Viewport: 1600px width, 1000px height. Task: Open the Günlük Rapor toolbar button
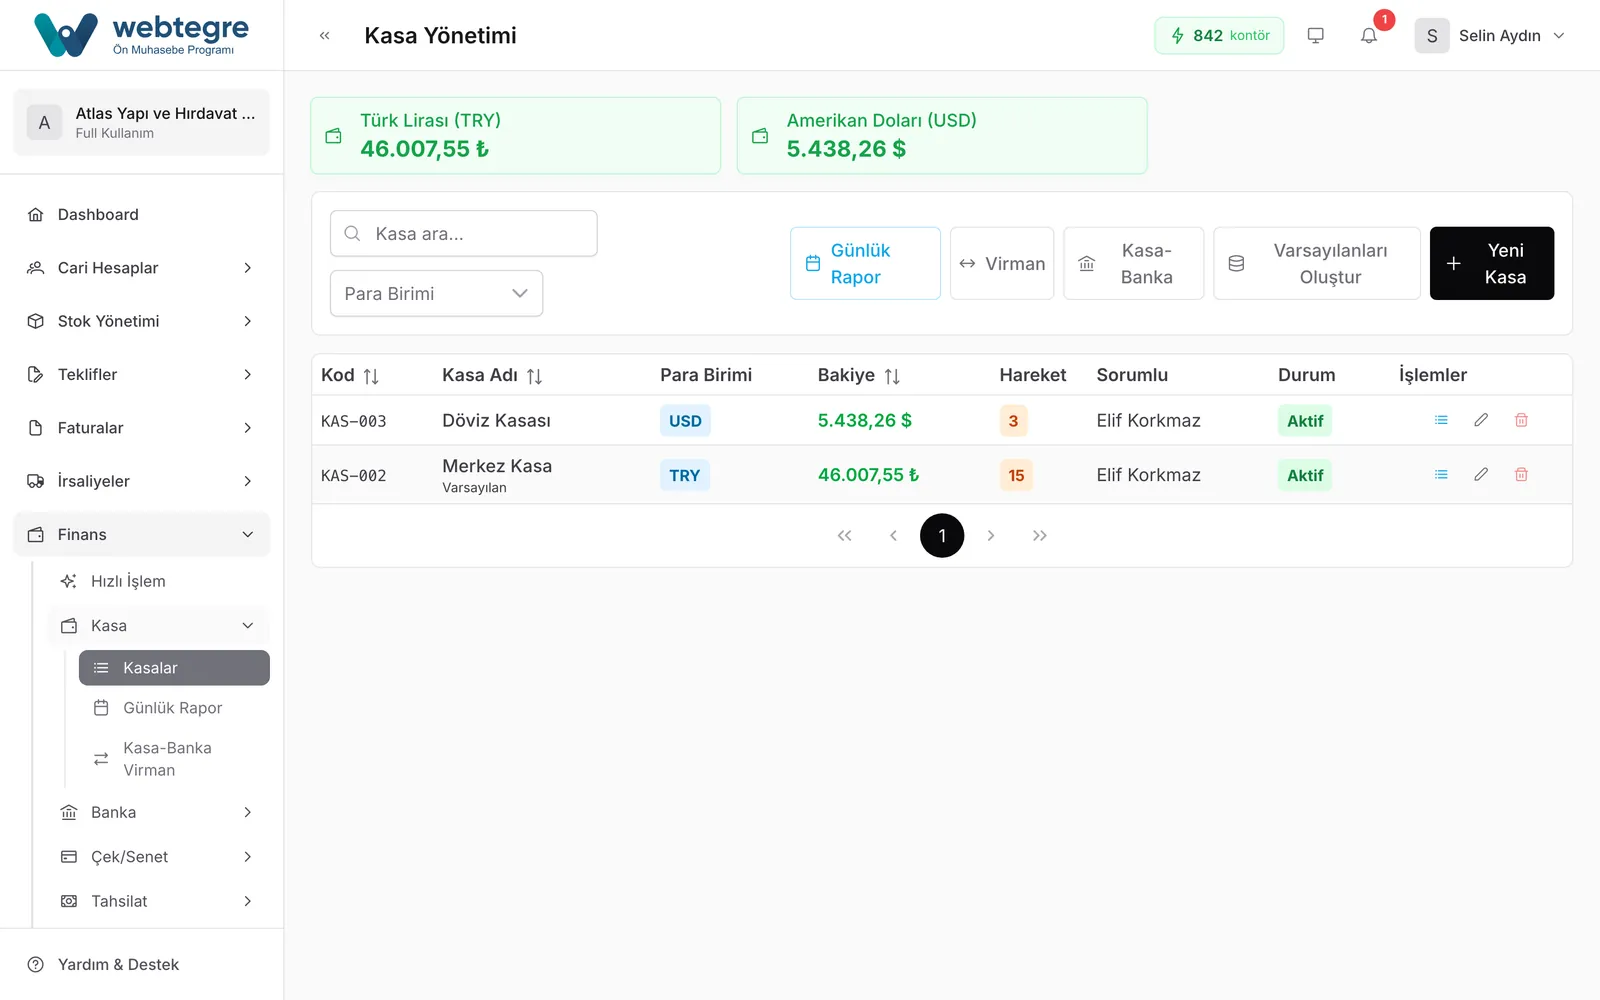(865, 263)
